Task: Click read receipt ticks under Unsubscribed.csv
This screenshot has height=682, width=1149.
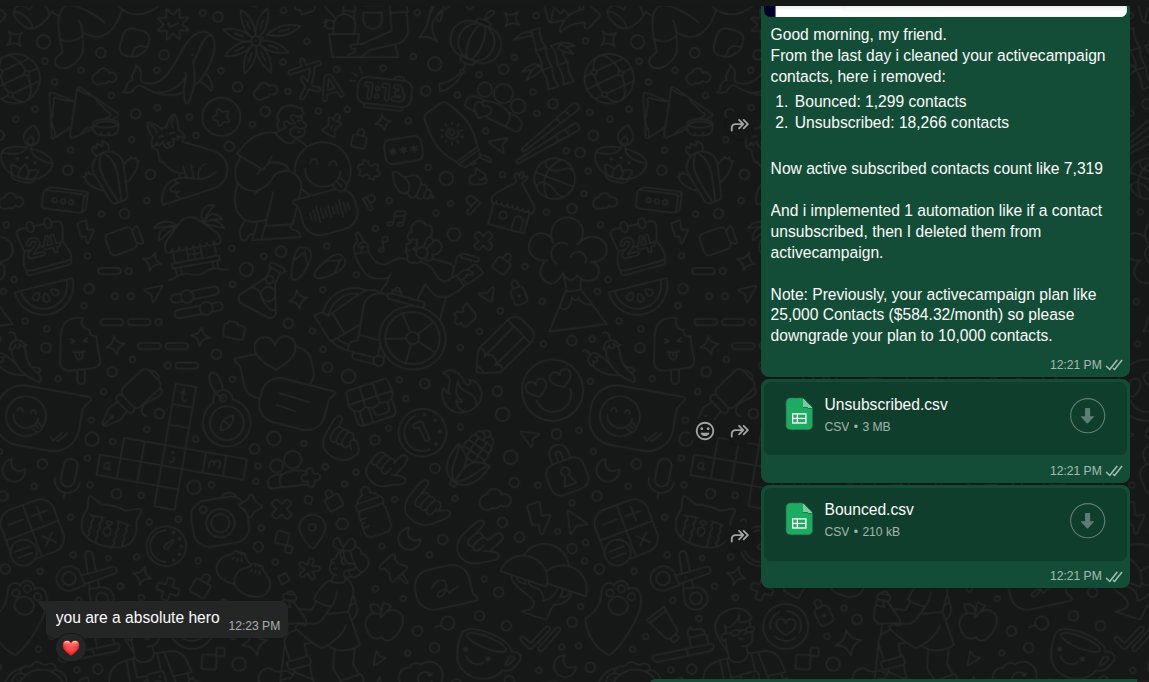Action: [1114, 471]
